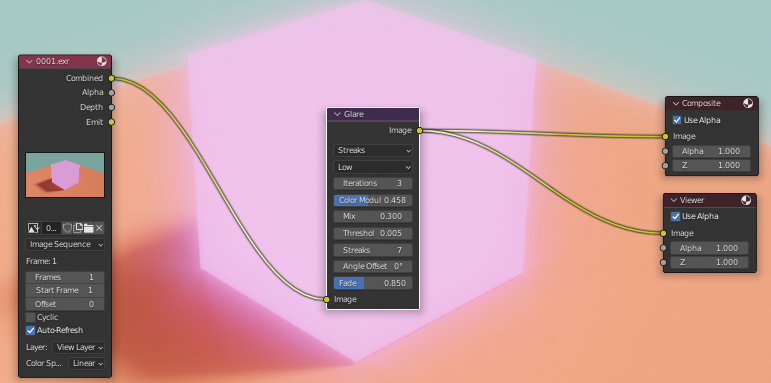The image size is (771, 383).
Task: Open image file via folder icon
Action: click(89, 228)
